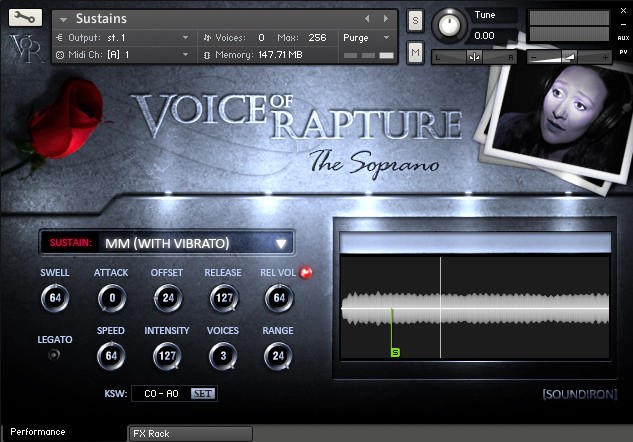Screen dimensions: 633x442
Task: Adjust the volume slider handle
Action: [x=570, y=57]
